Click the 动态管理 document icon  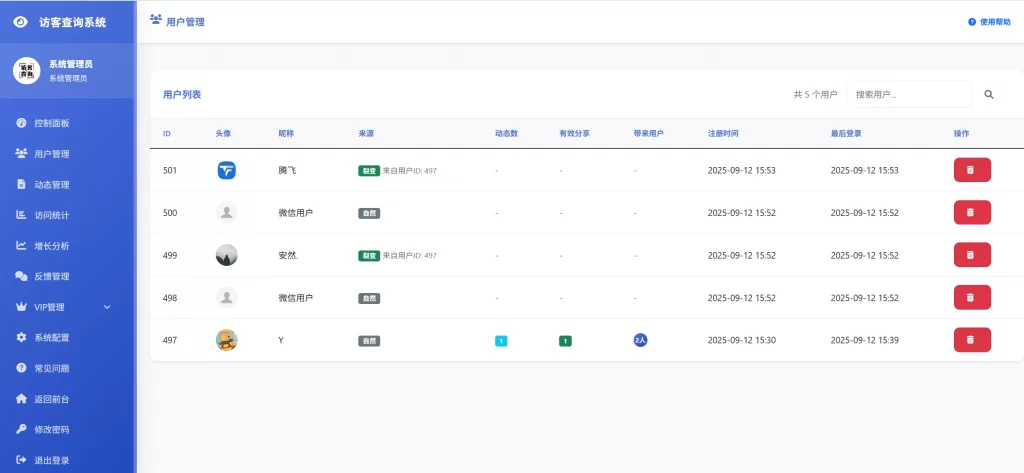[x=21, y=184]
